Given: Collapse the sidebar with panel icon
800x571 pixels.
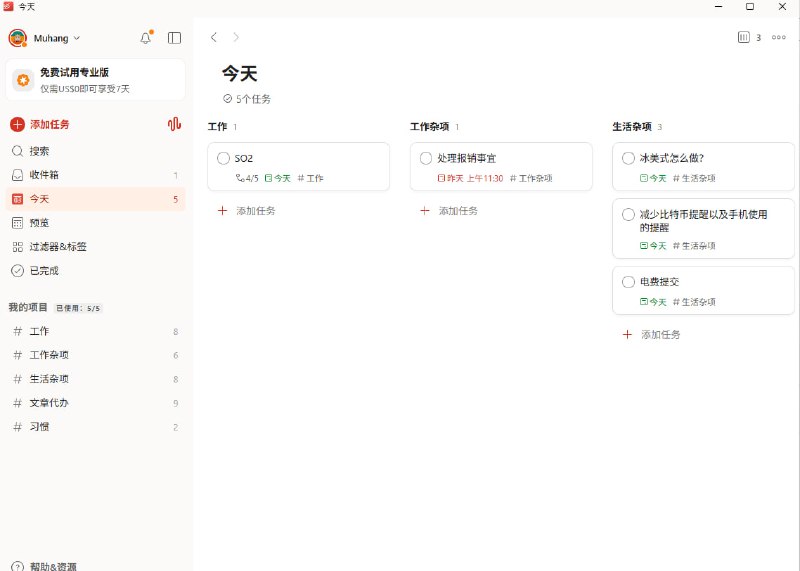Looking at the screenshot, I should 174,38.
